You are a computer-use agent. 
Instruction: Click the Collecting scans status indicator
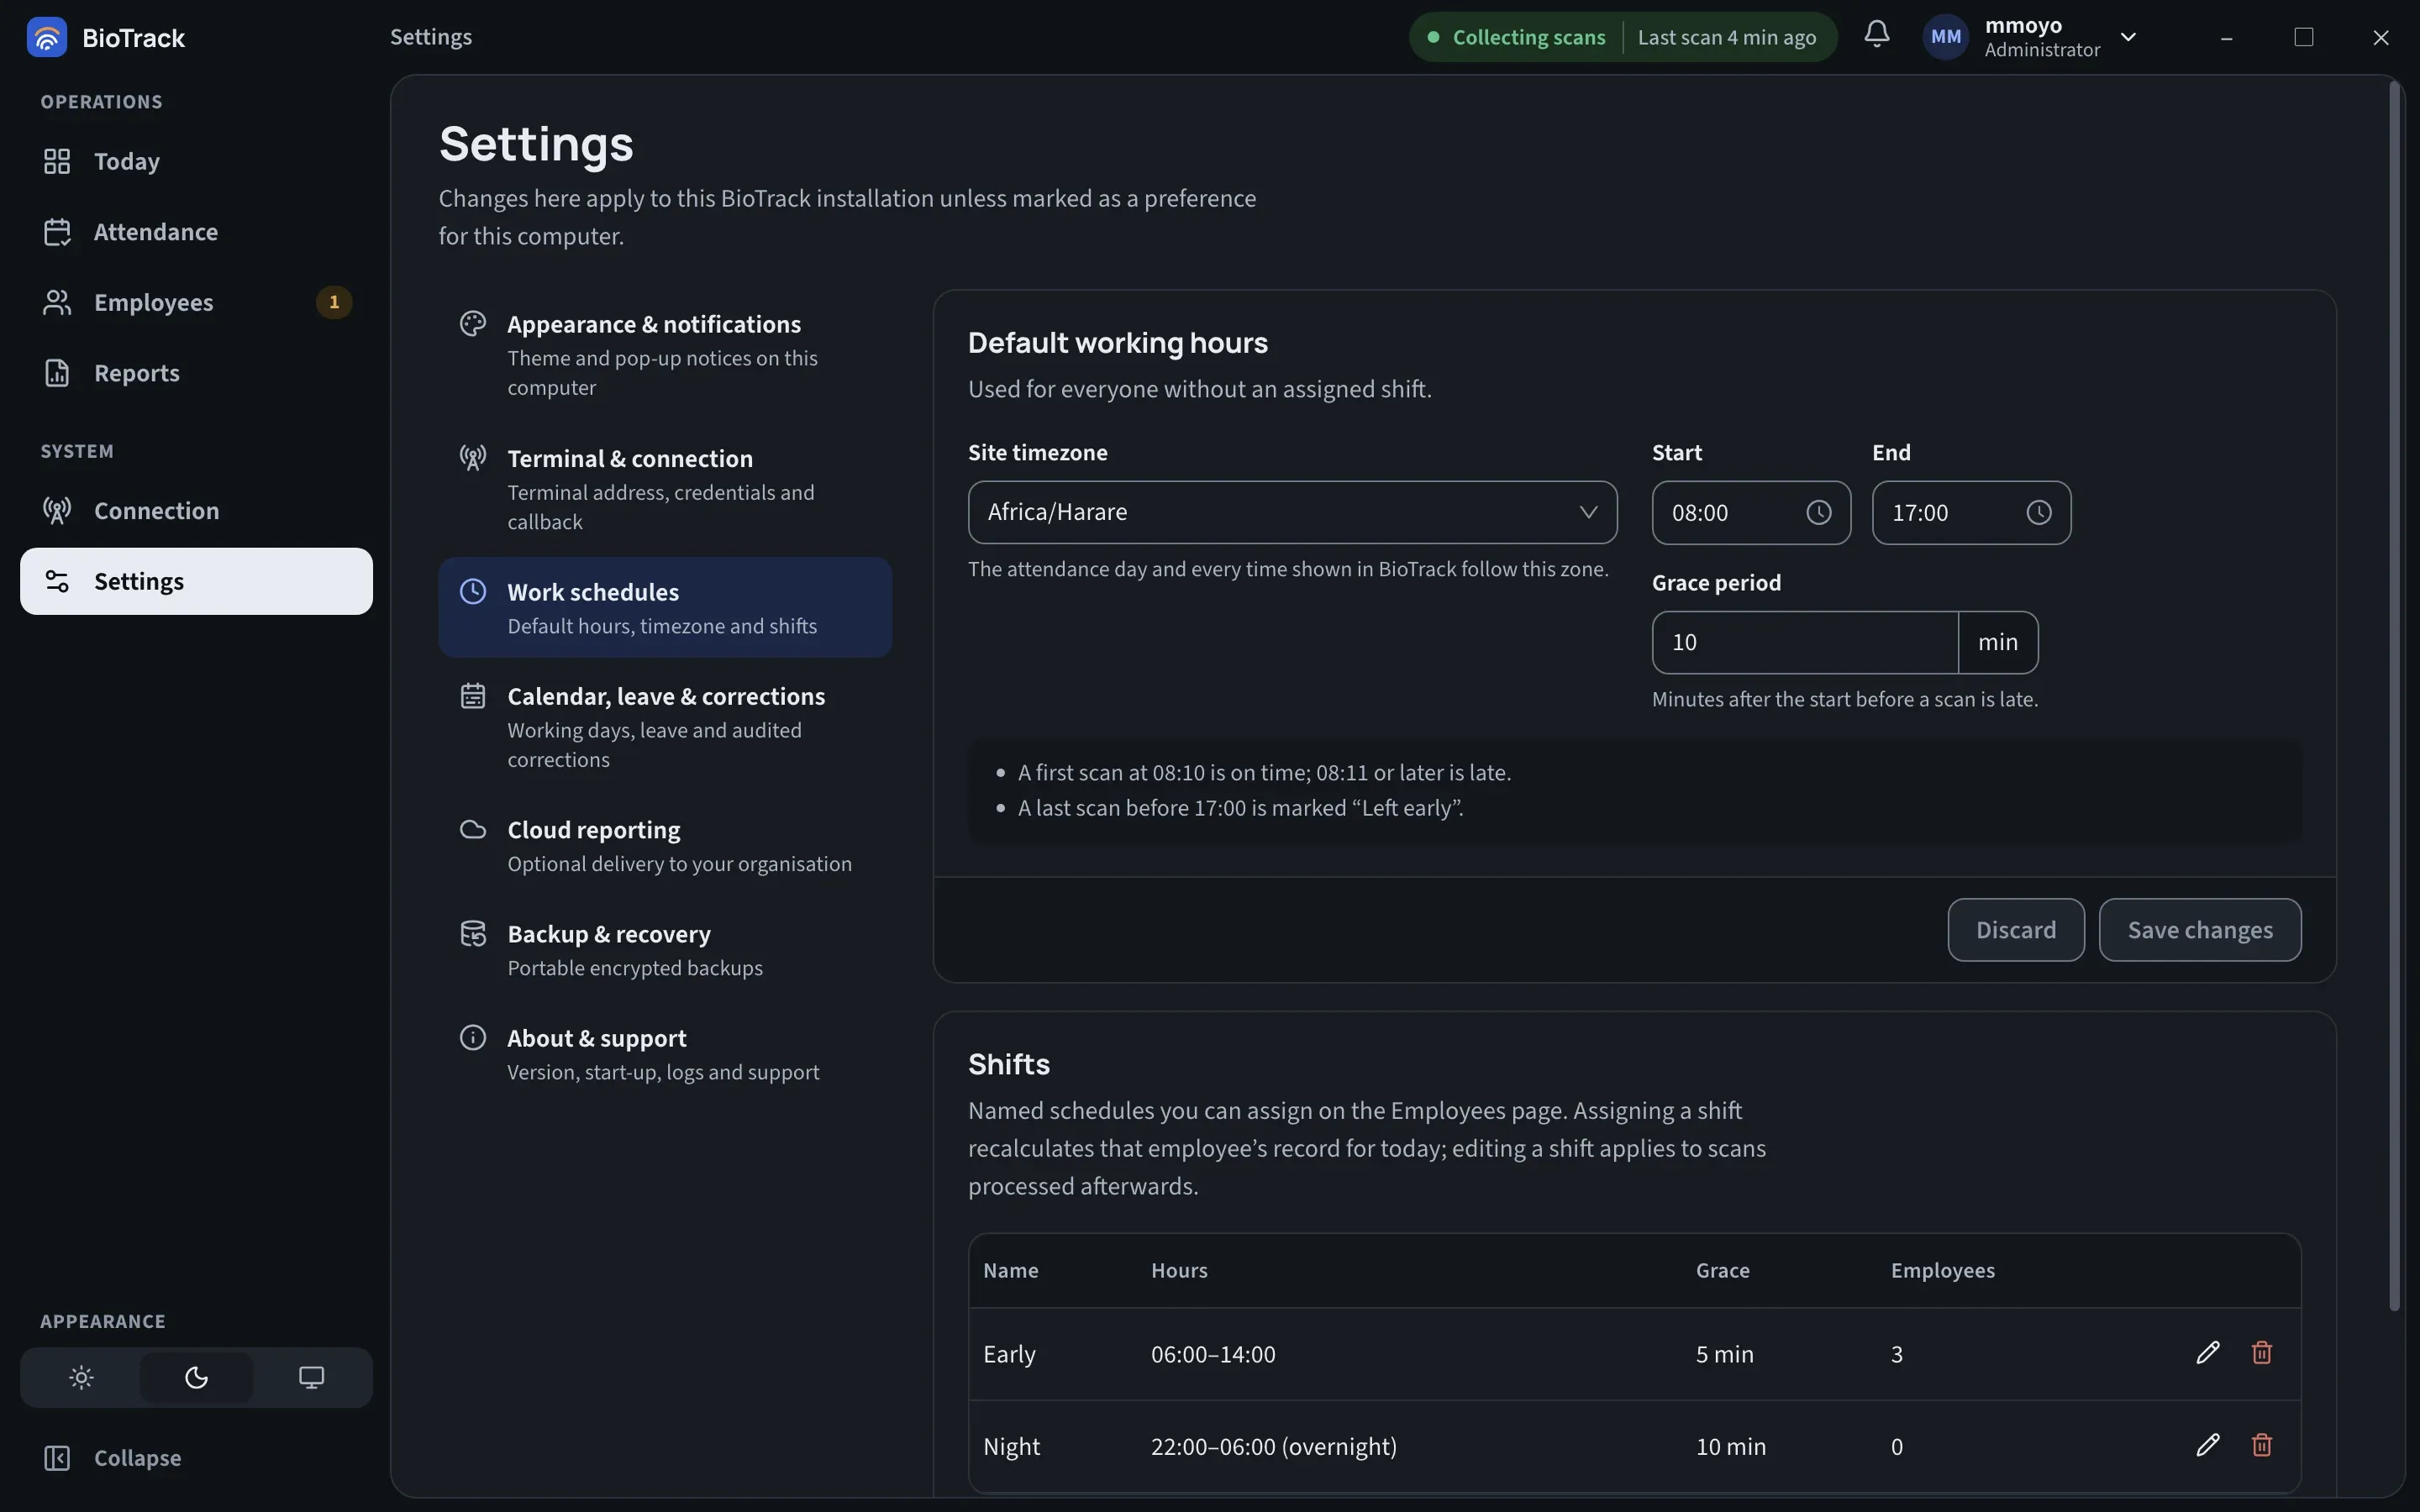[x=1516, y=37]
